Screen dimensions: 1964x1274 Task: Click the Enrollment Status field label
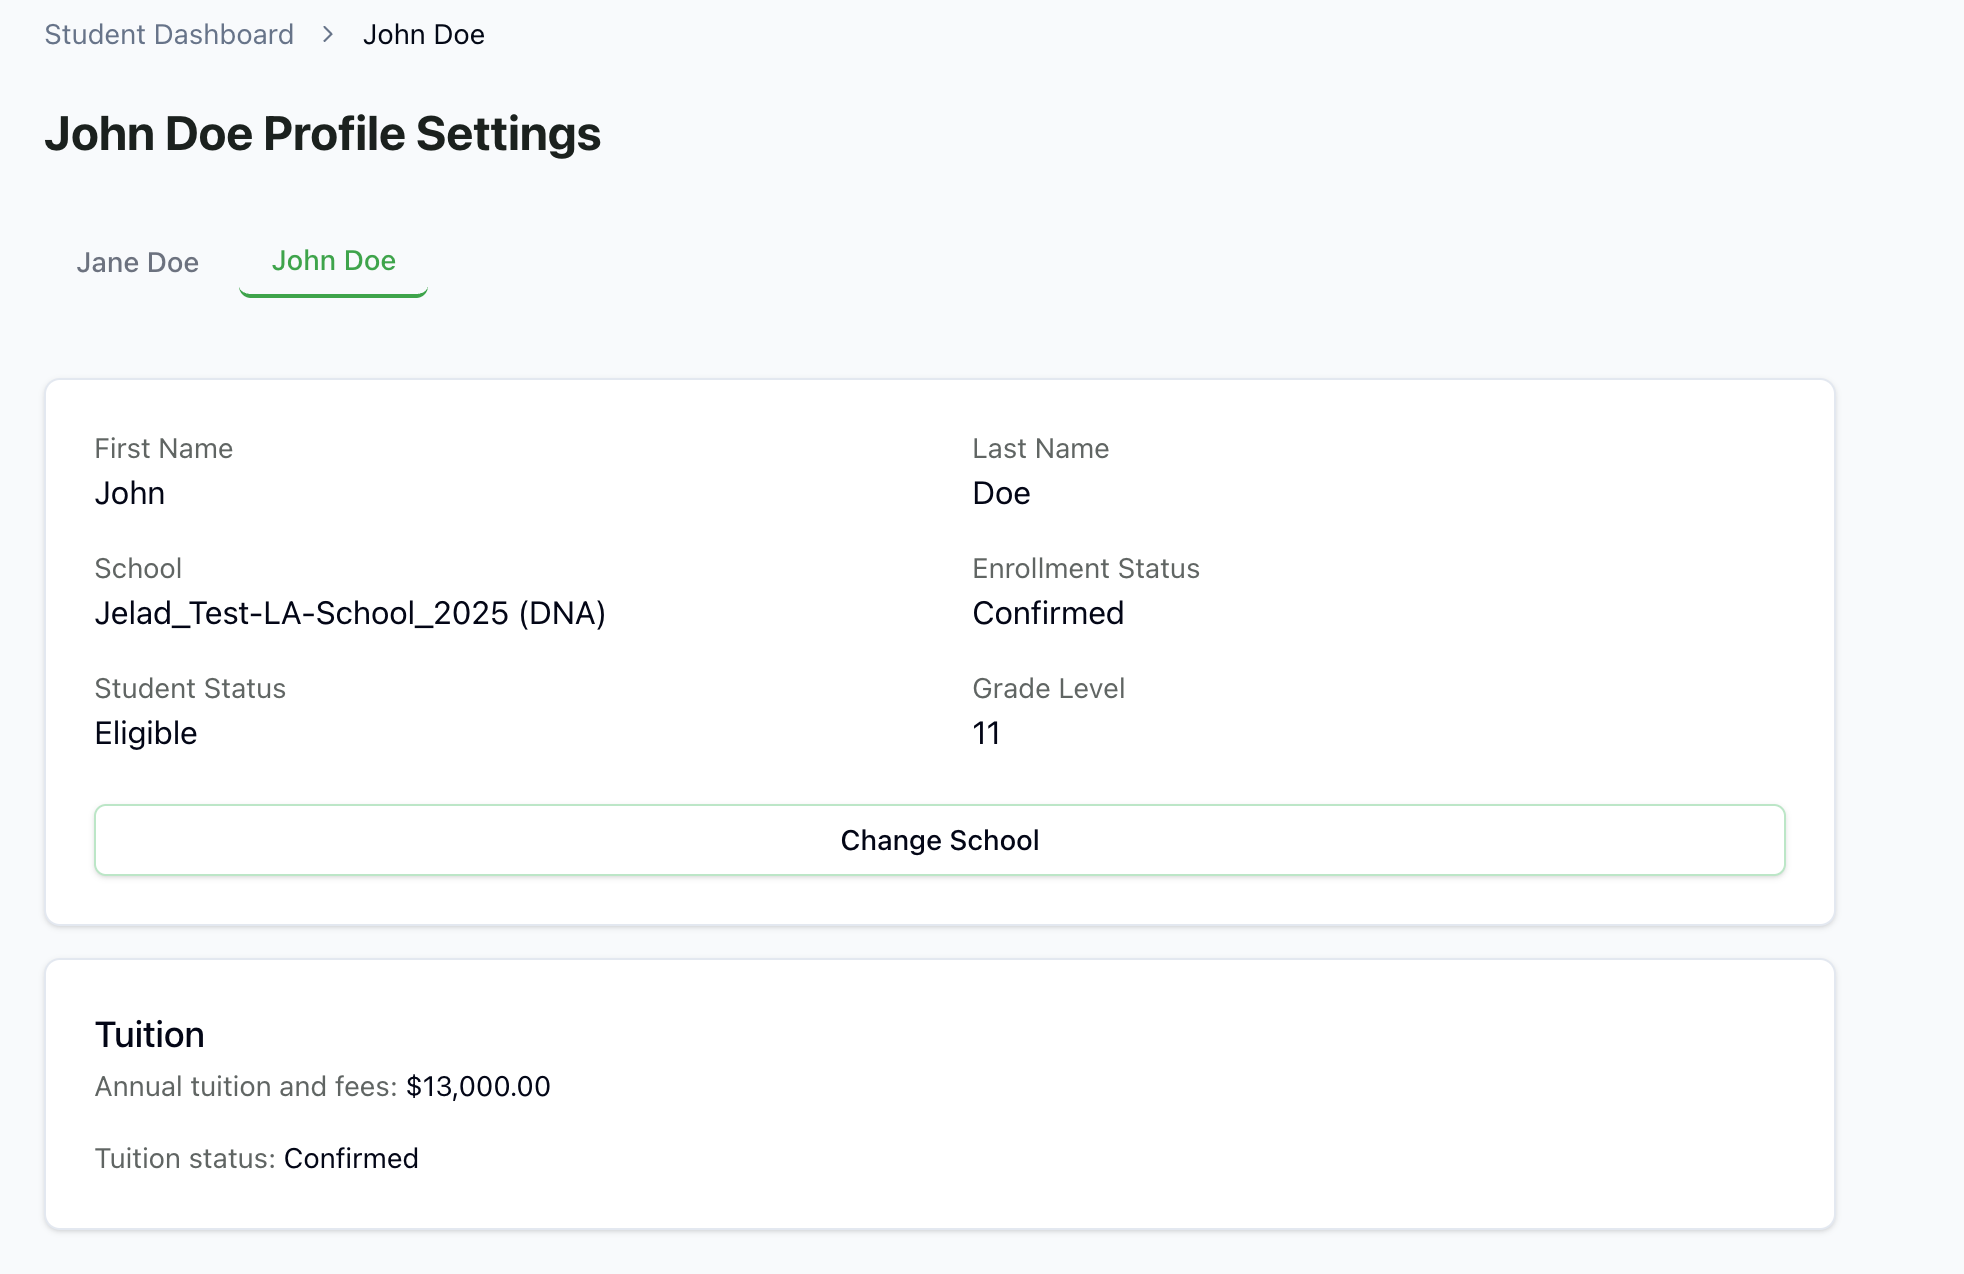(1086, 568)
